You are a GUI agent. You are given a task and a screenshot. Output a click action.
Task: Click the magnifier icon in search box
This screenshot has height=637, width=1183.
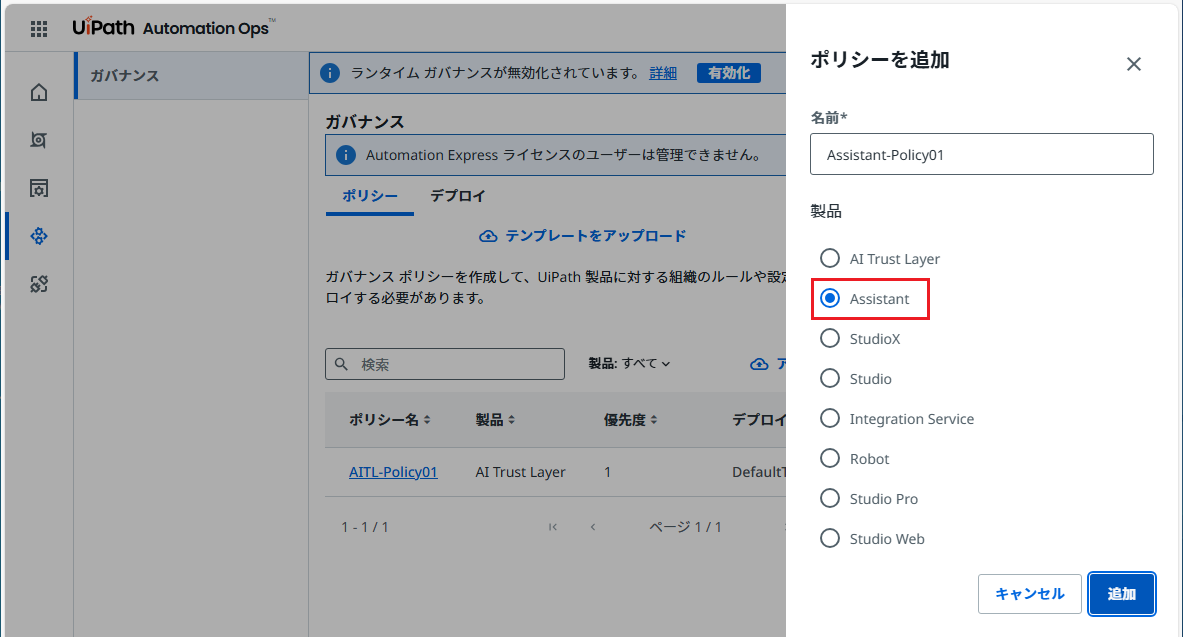[x=342, y=365]
